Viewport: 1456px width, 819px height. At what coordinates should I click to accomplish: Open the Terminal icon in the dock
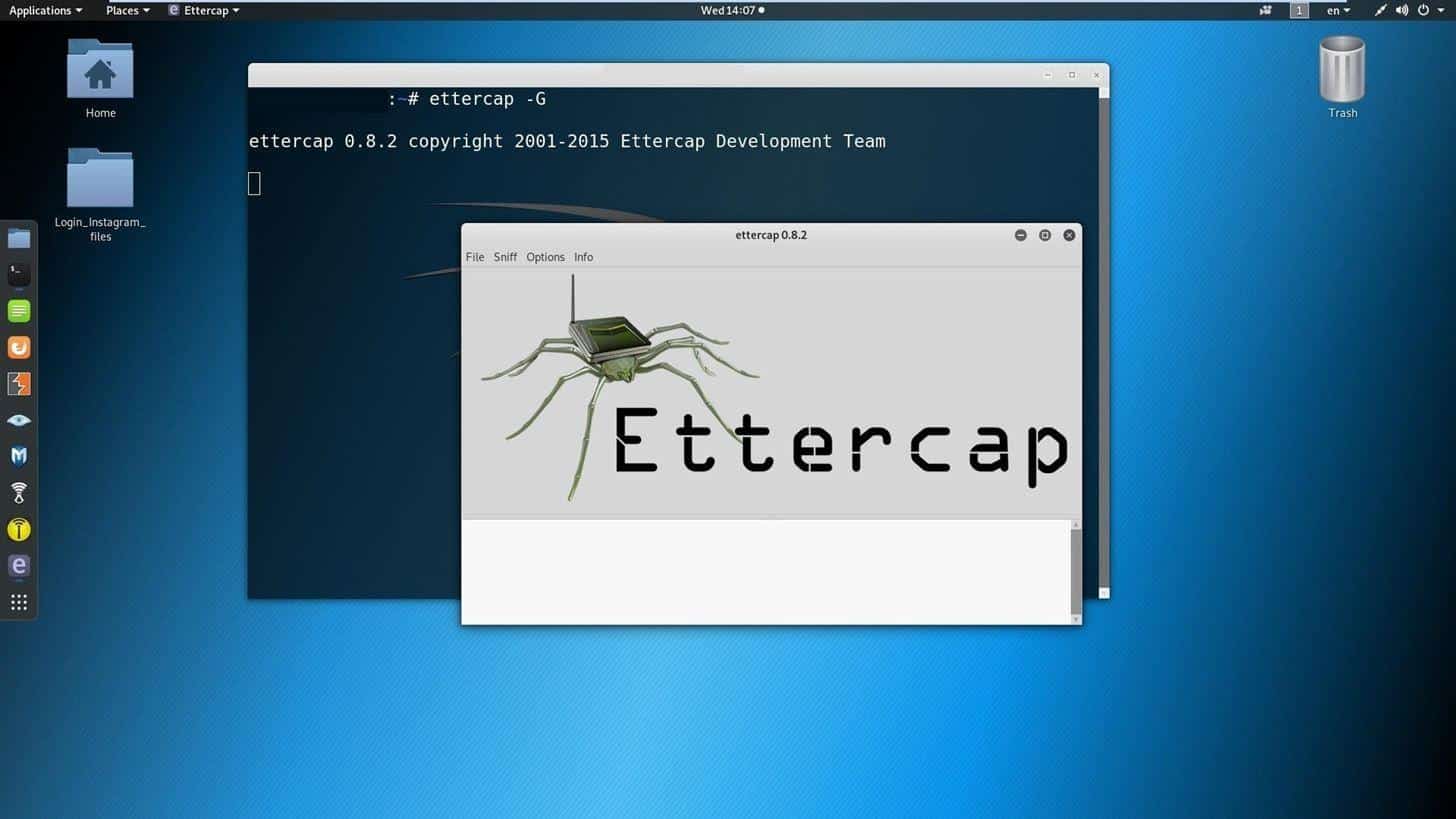[x=19, y=274]
